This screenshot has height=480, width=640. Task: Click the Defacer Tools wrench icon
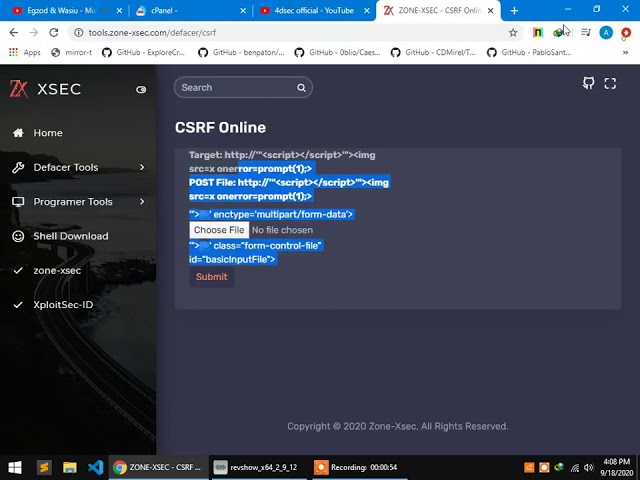click(18, 167)
